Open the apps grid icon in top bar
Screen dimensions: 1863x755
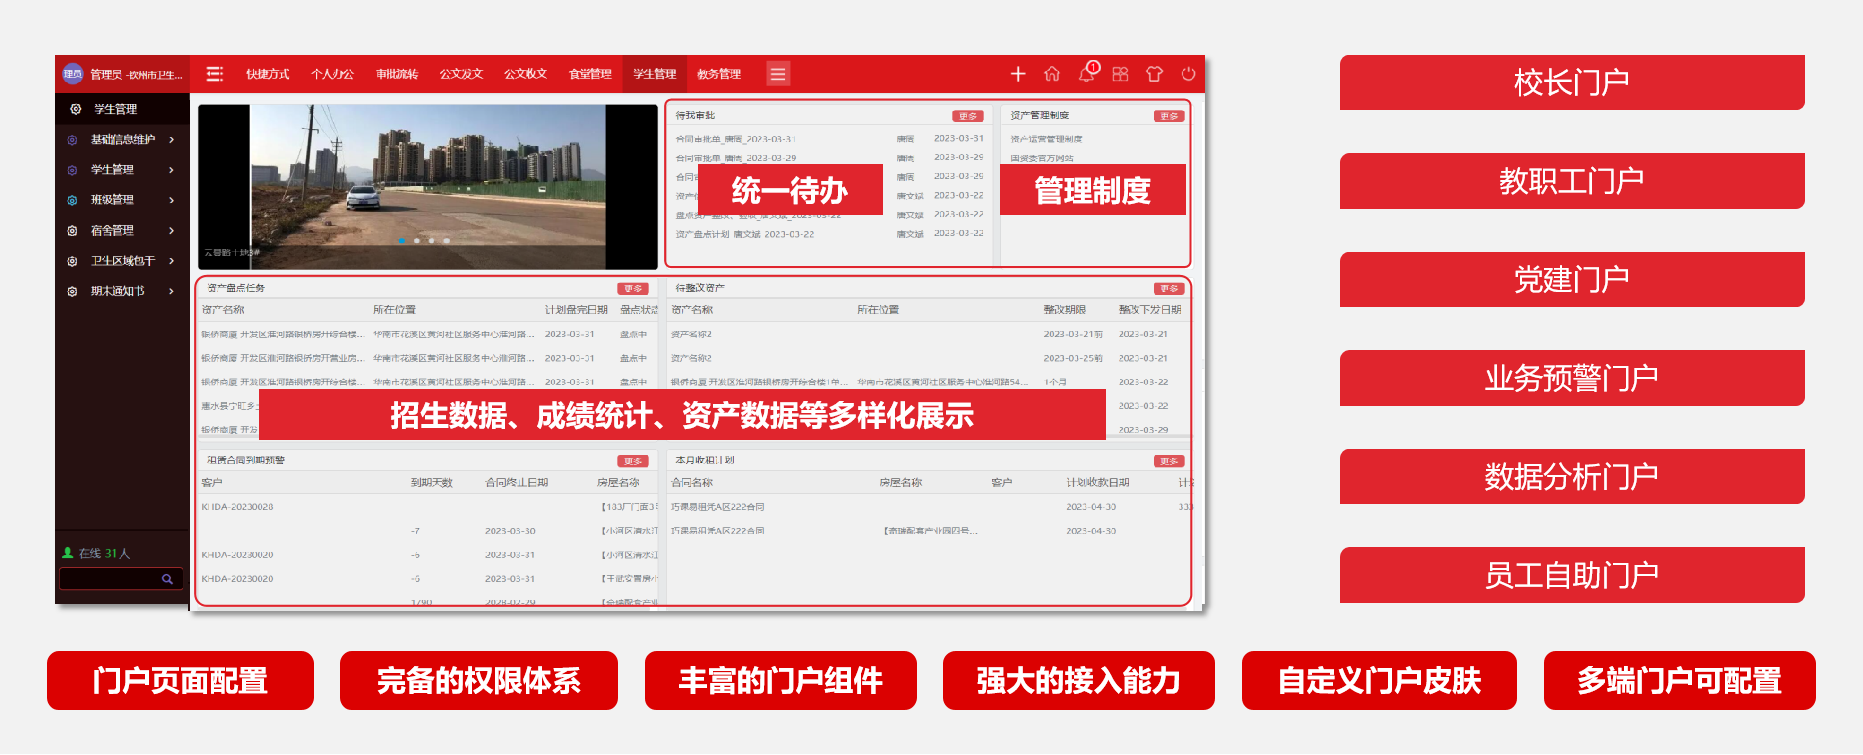click(x=1120, y=74)
